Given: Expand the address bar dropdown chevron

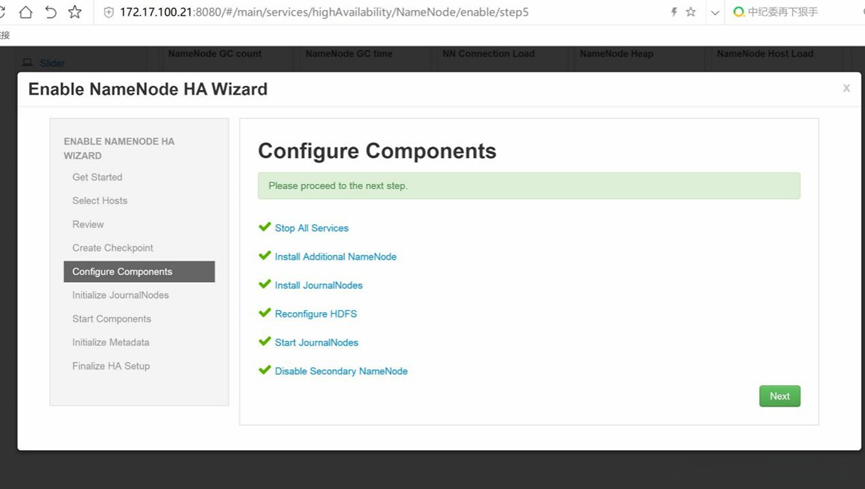Looking at the screenshot, I should (x=714, y=13).
